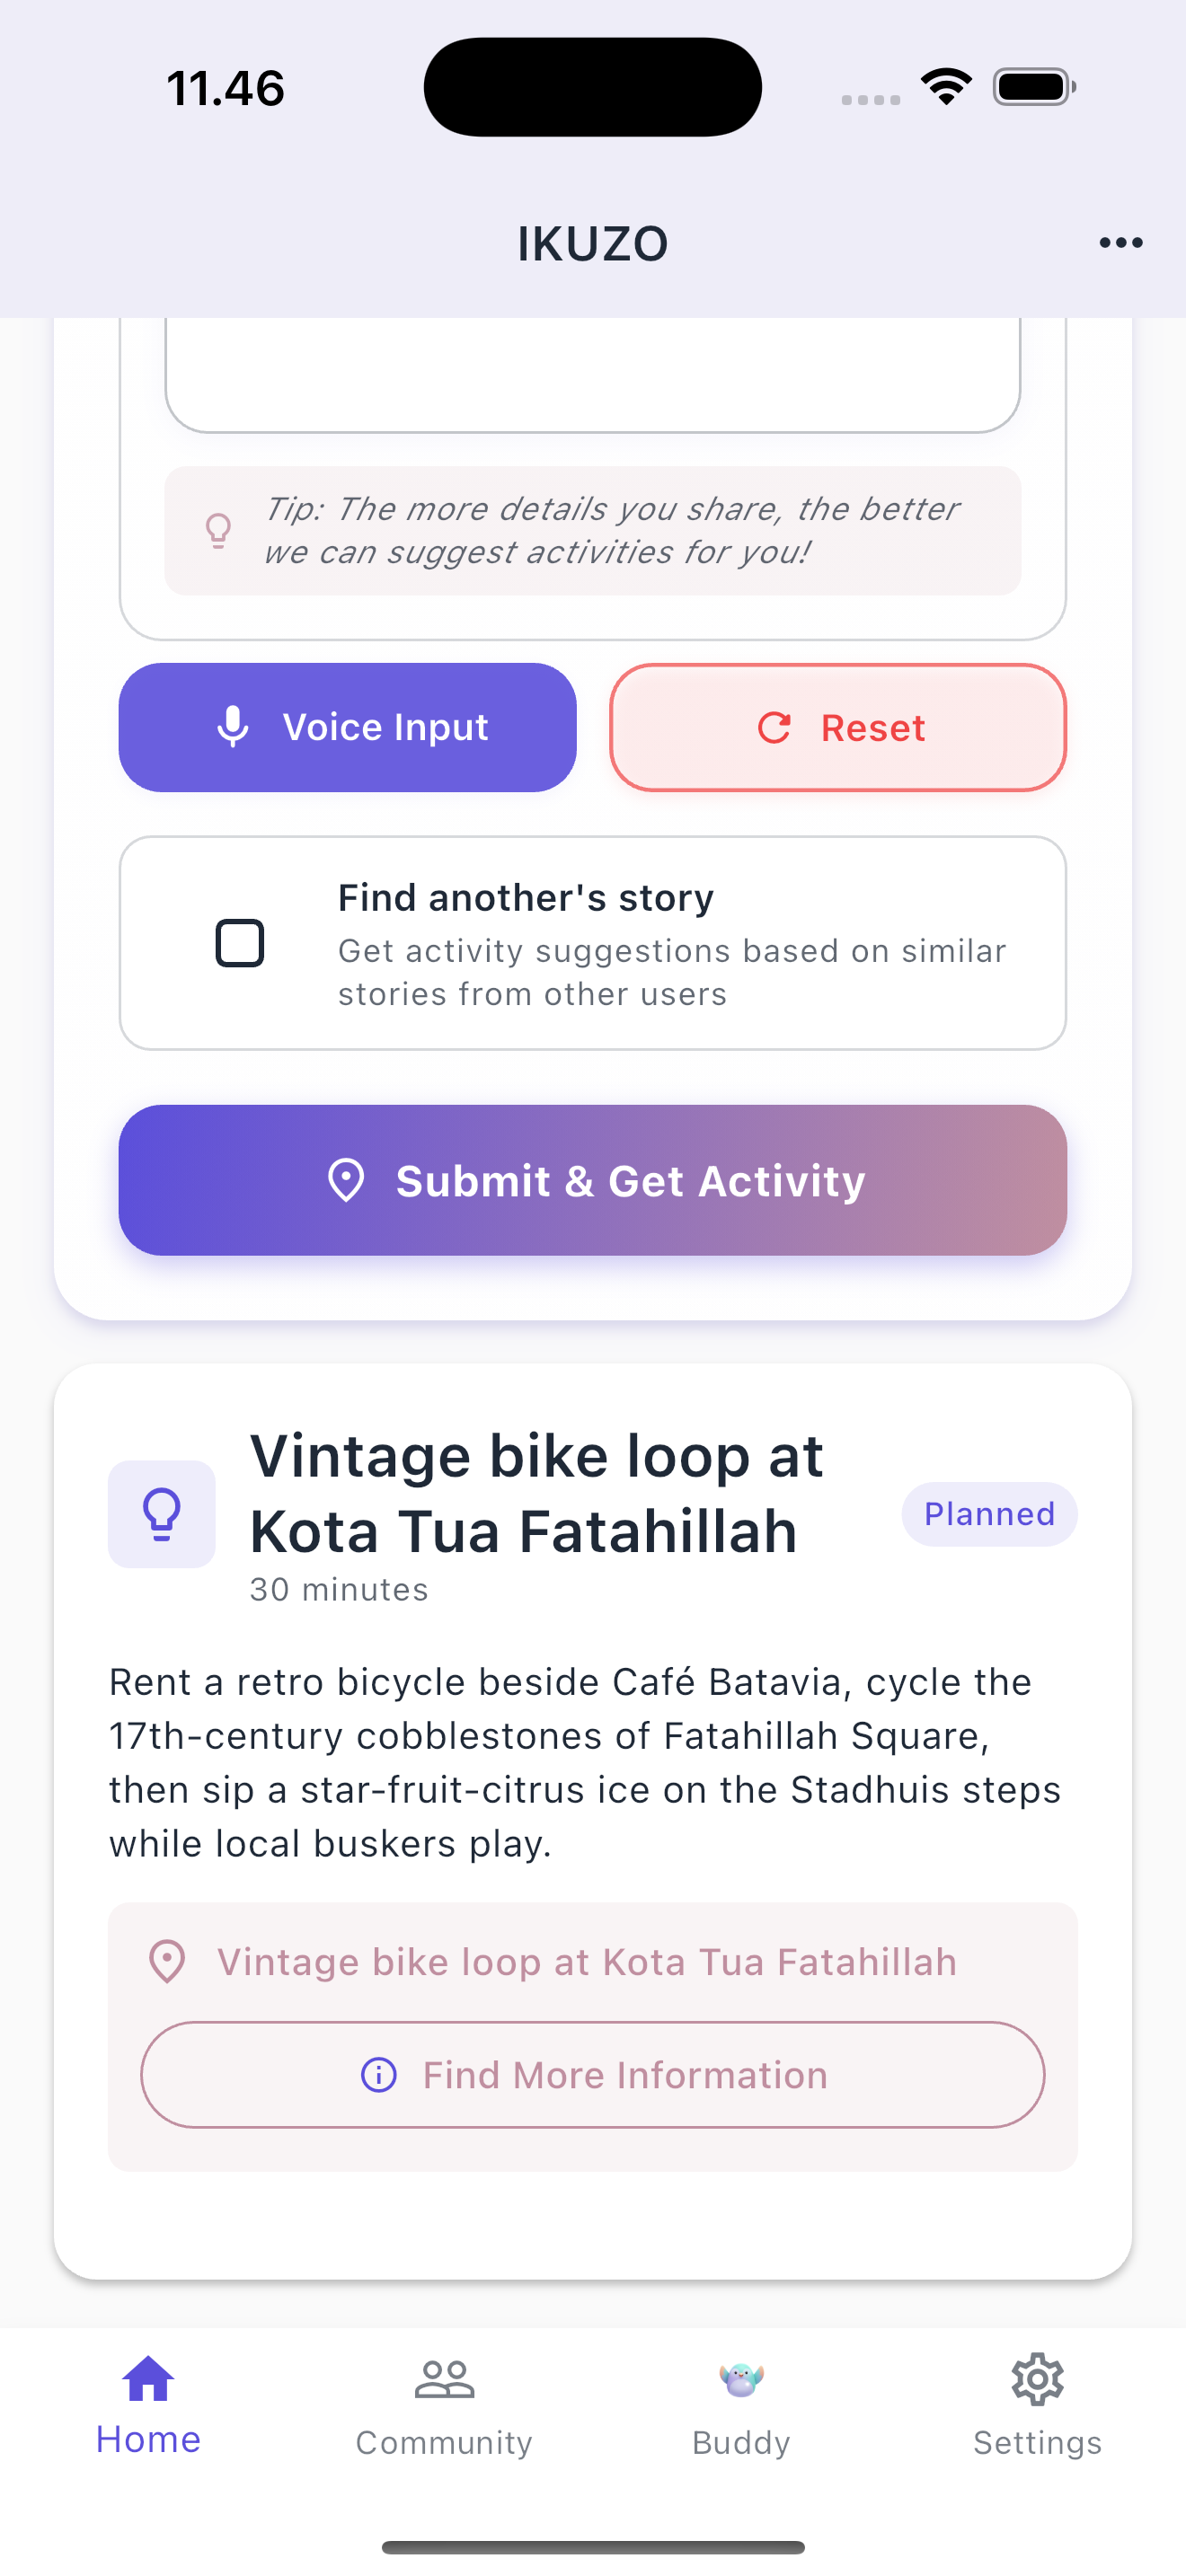Open the Community tab
Image resolution: width=1186 pixels, height=2576 pixels.
[444, 2404]
